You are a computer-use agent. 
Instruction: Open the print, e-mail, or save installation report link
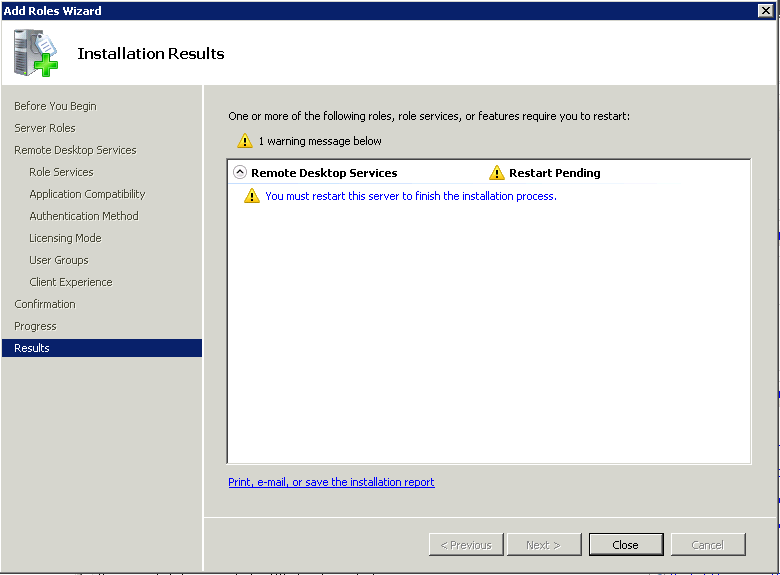331,482
